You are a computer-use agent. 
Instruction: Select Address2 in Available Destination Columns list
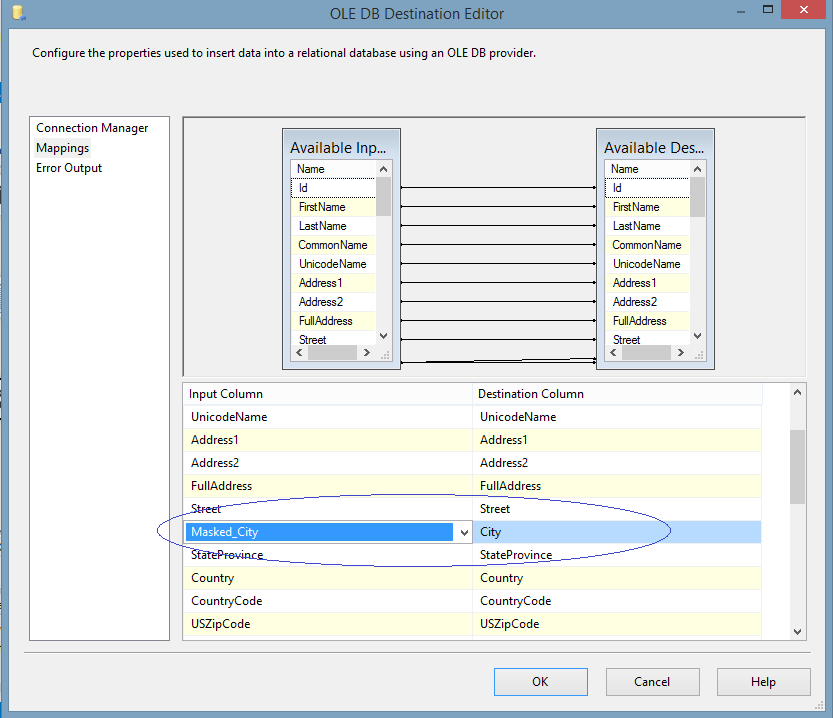click(648, 302)
